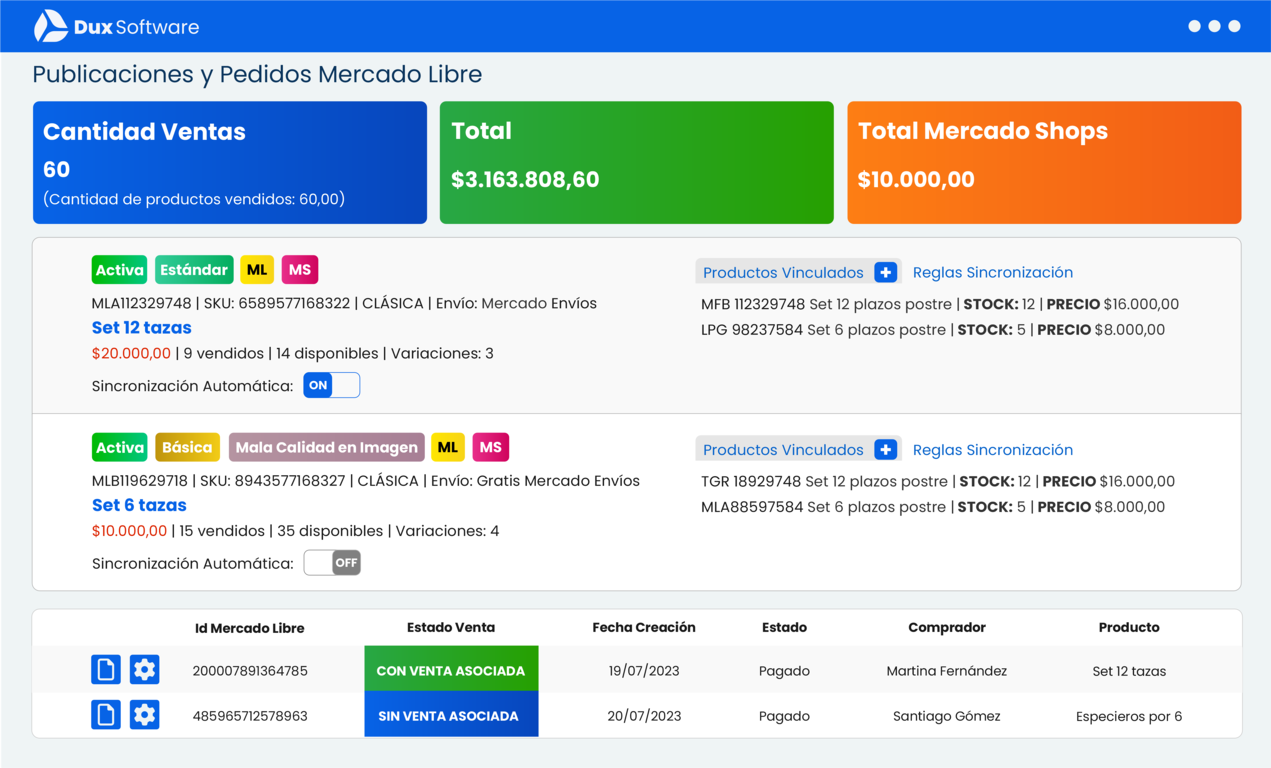Click the SIN VENTA ASOCIADA status
The width and height of the screenshot is (1271, 768).
pos(451,715)
